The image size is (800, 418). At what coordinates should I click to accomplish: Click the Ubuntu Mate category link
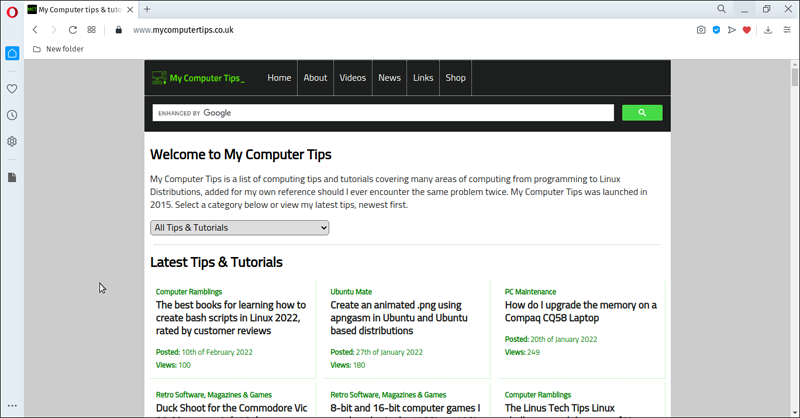click(x=351, y=292)
